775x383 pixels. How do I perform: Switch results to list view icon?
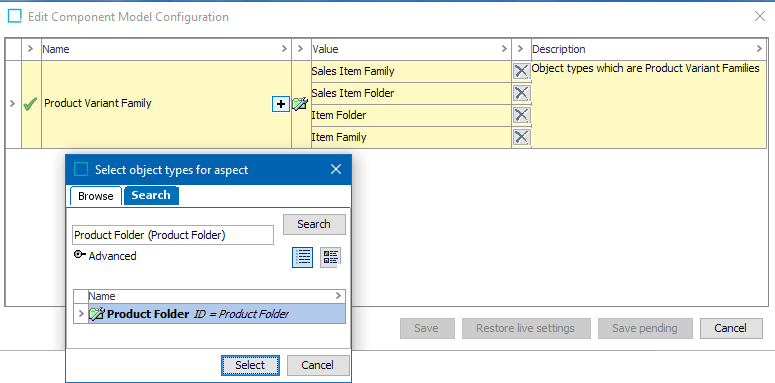tap(302, 257)
